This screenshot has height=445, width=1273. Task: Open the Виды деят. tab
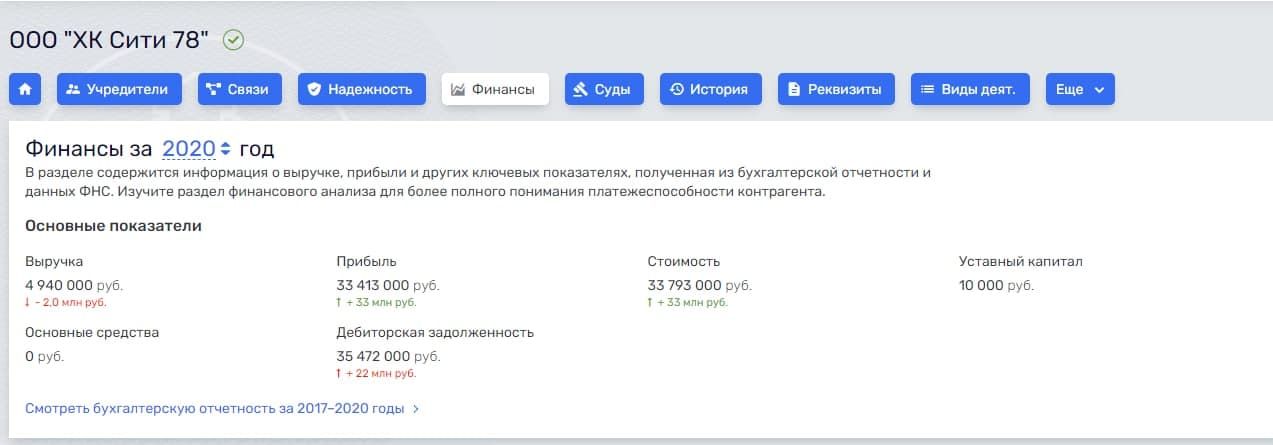[969, 89]
